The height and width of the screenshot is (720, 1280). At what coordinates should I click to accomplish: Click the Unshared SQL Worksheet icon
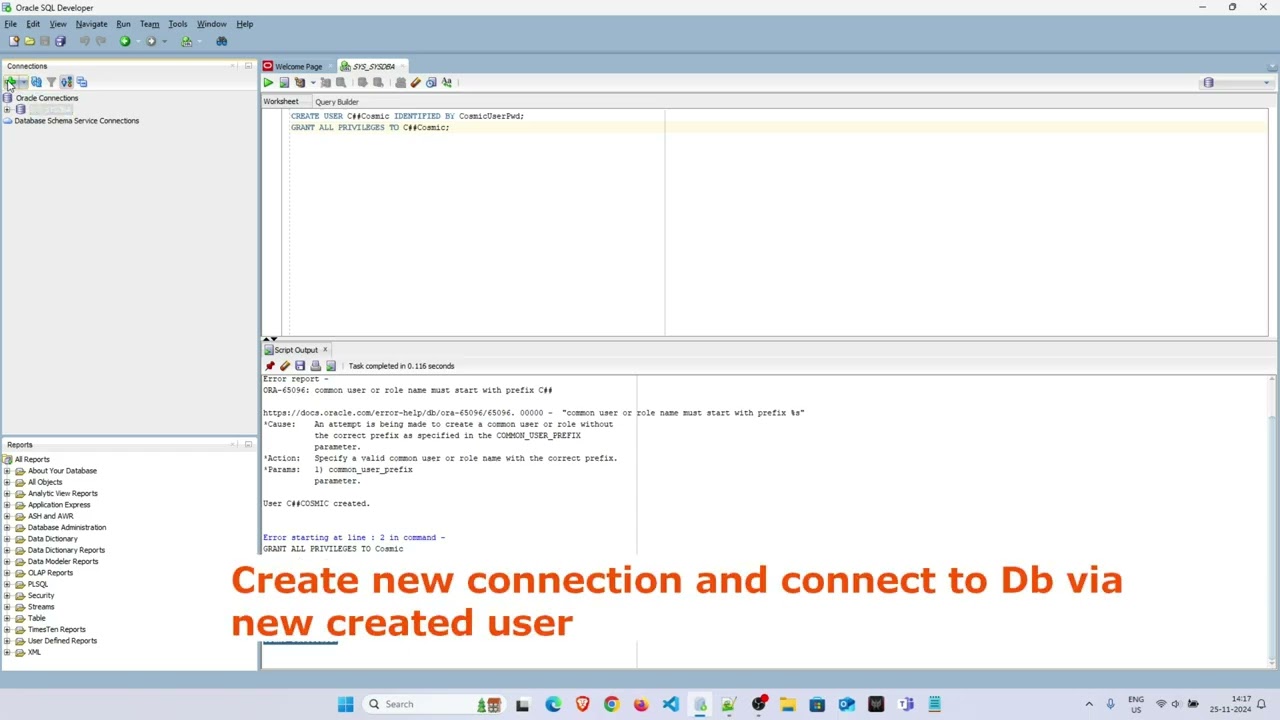pyautogui.click(x=400, y=82)
